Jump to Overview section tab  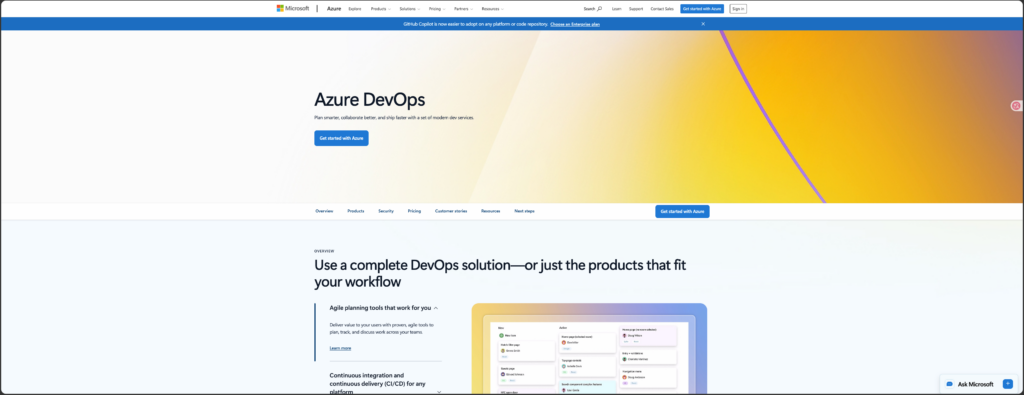click(324, 212)
